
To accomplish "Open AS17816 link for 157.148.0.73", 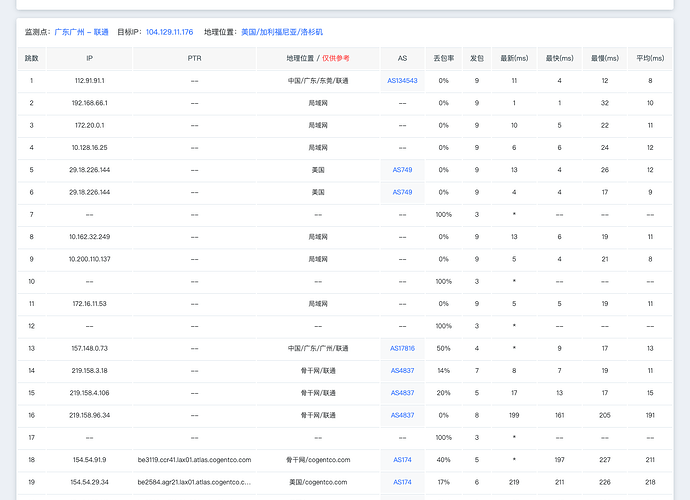I will coord(402,348).
